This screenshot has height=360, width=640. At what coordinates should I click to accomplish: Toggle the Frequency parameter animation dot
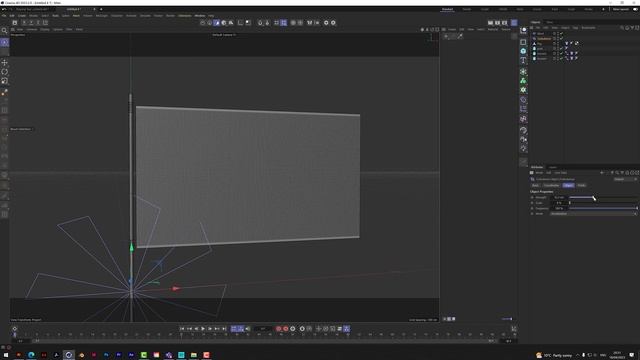532,208
